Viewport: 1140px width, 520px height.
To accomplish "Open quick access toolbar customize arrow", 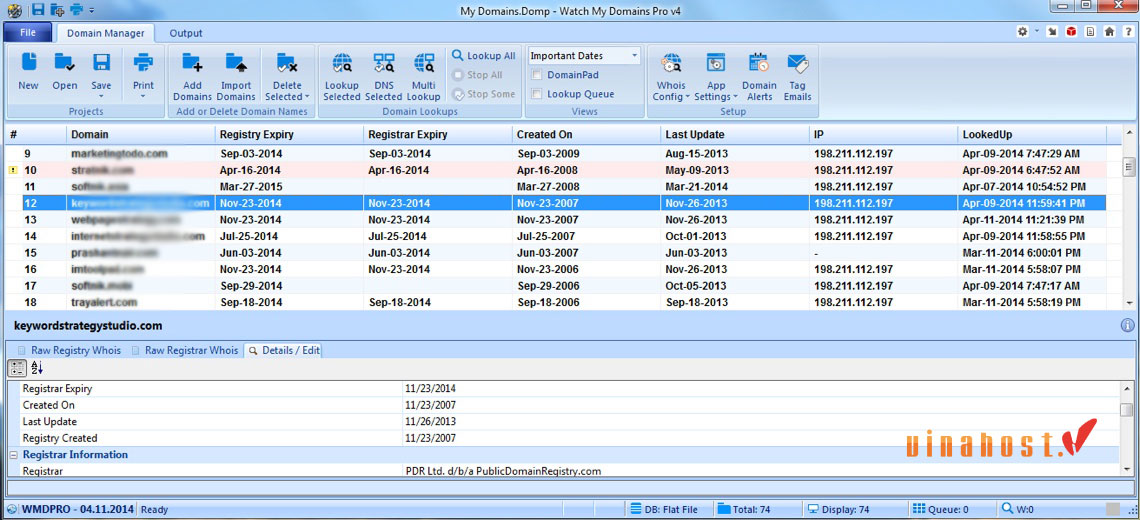I will click(91, 10).
